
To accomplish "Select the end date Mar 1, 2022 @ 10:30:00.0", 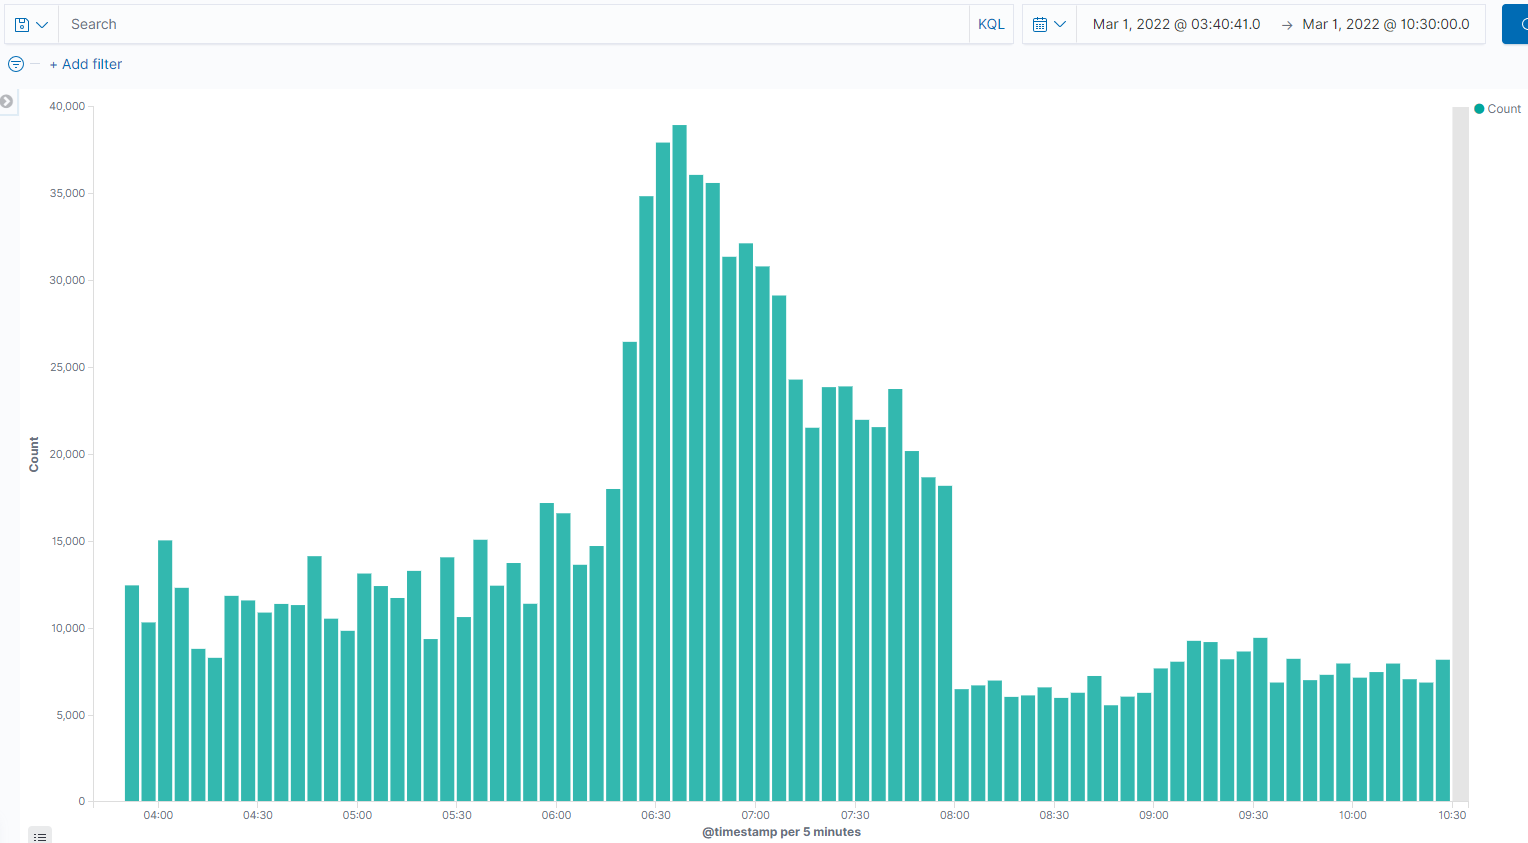I will tap(1386, 23).
